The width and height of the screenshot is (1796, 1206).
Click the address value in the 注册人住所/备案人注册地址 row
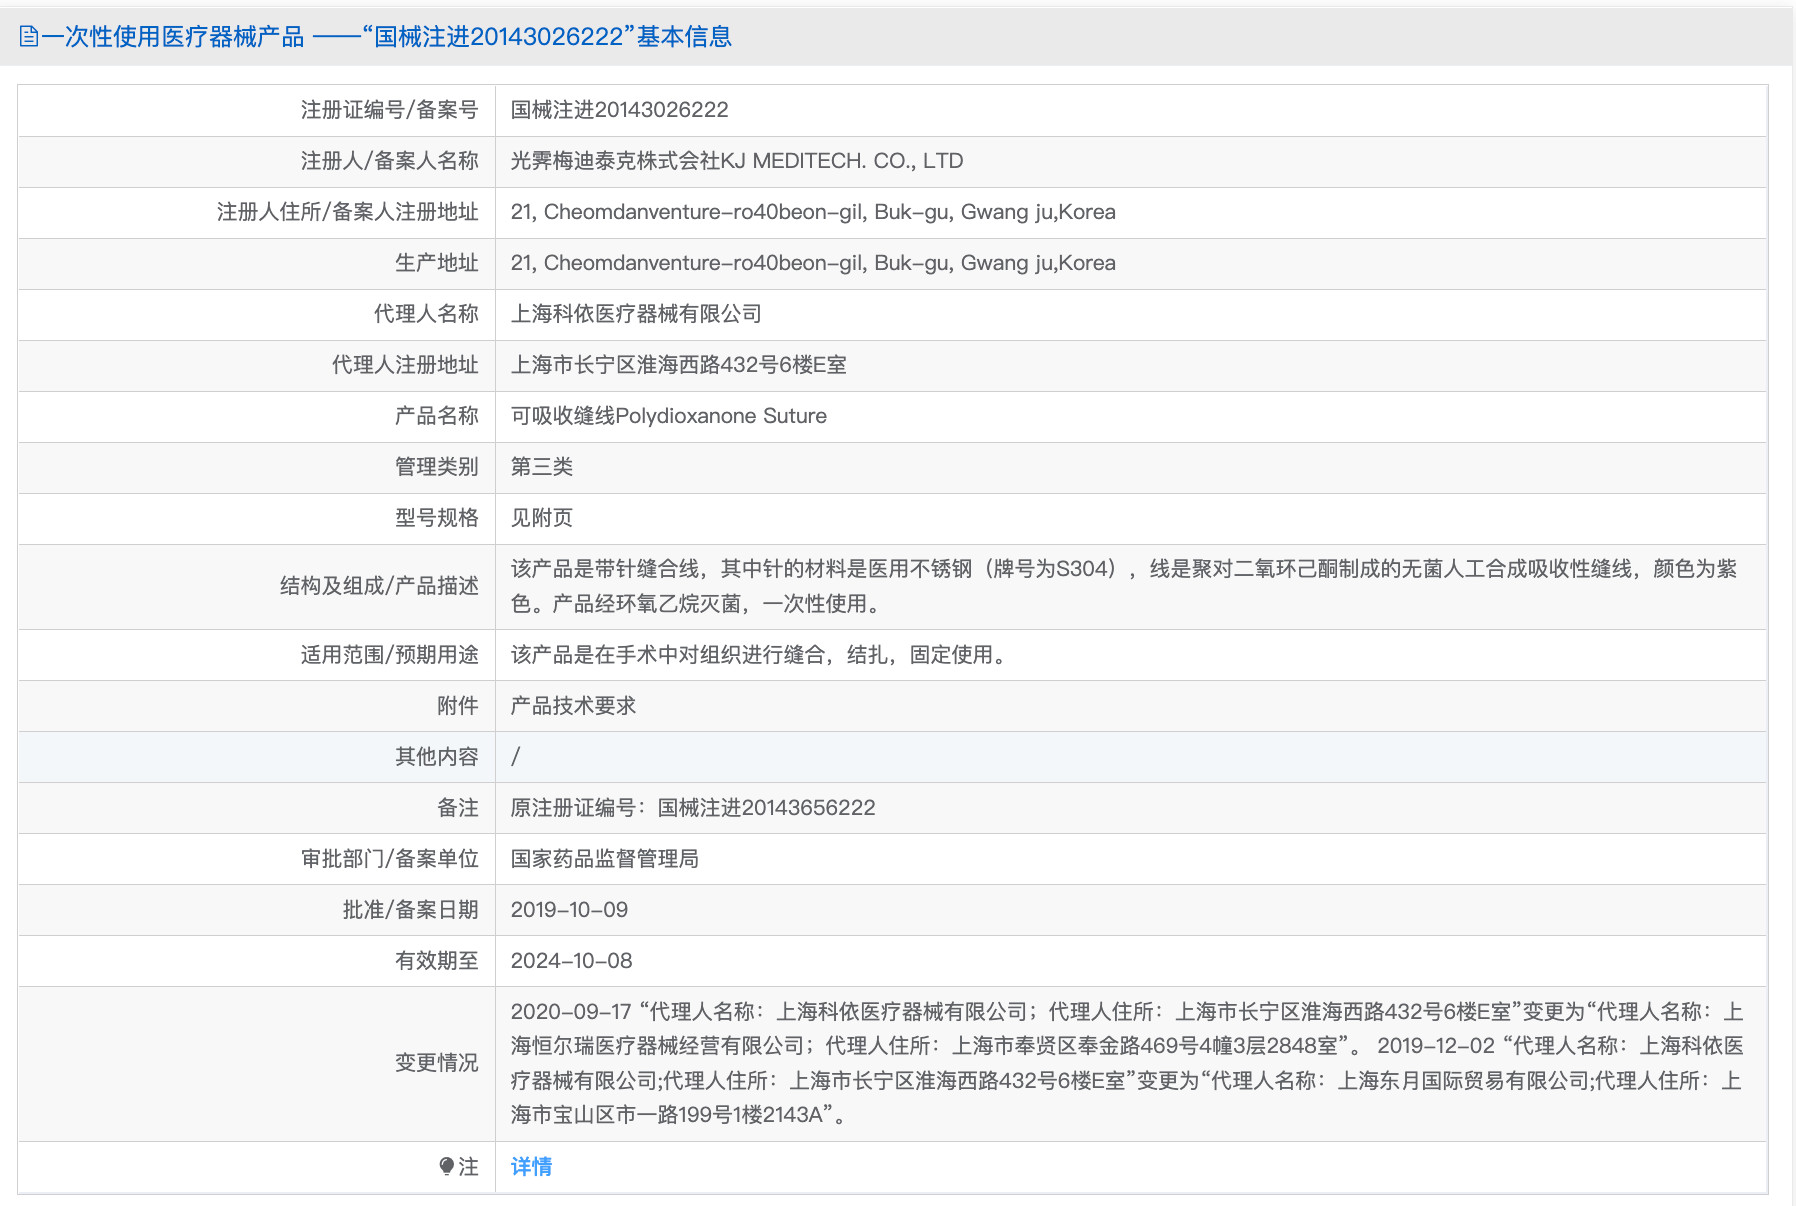tap(813, 212)
